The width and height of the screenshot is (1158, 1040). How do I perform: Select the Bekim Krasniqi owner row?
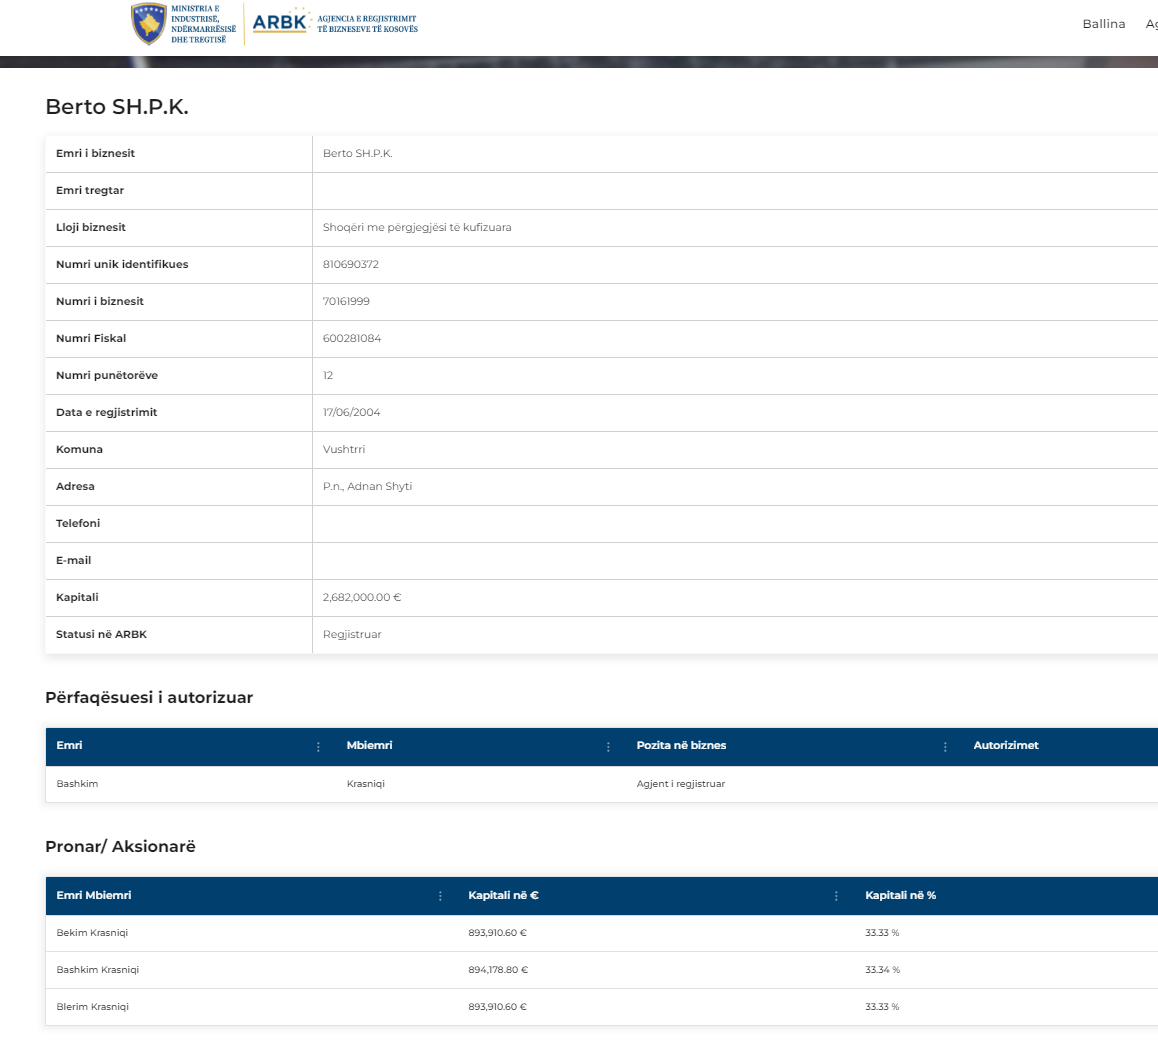point(92,933)
